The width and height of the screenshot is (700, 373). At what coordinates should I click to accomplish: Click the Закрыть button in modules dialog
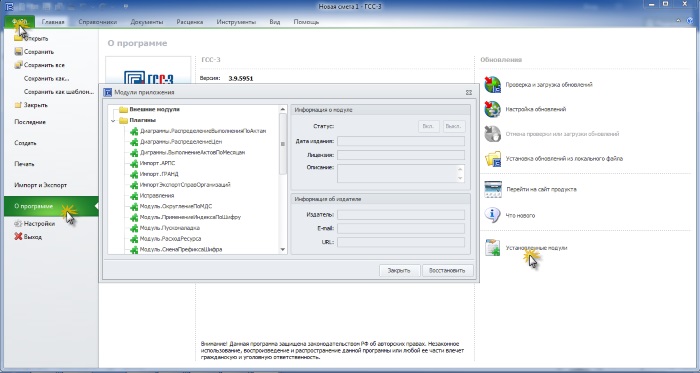(x=400, y=270)
